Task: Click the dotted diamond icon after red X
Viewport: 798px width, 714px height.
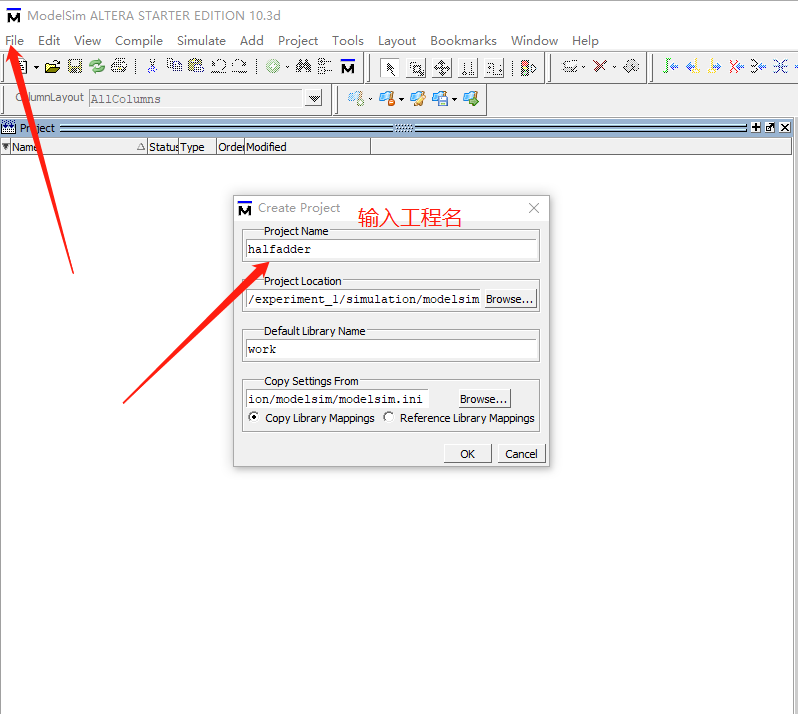Action: 631,66
